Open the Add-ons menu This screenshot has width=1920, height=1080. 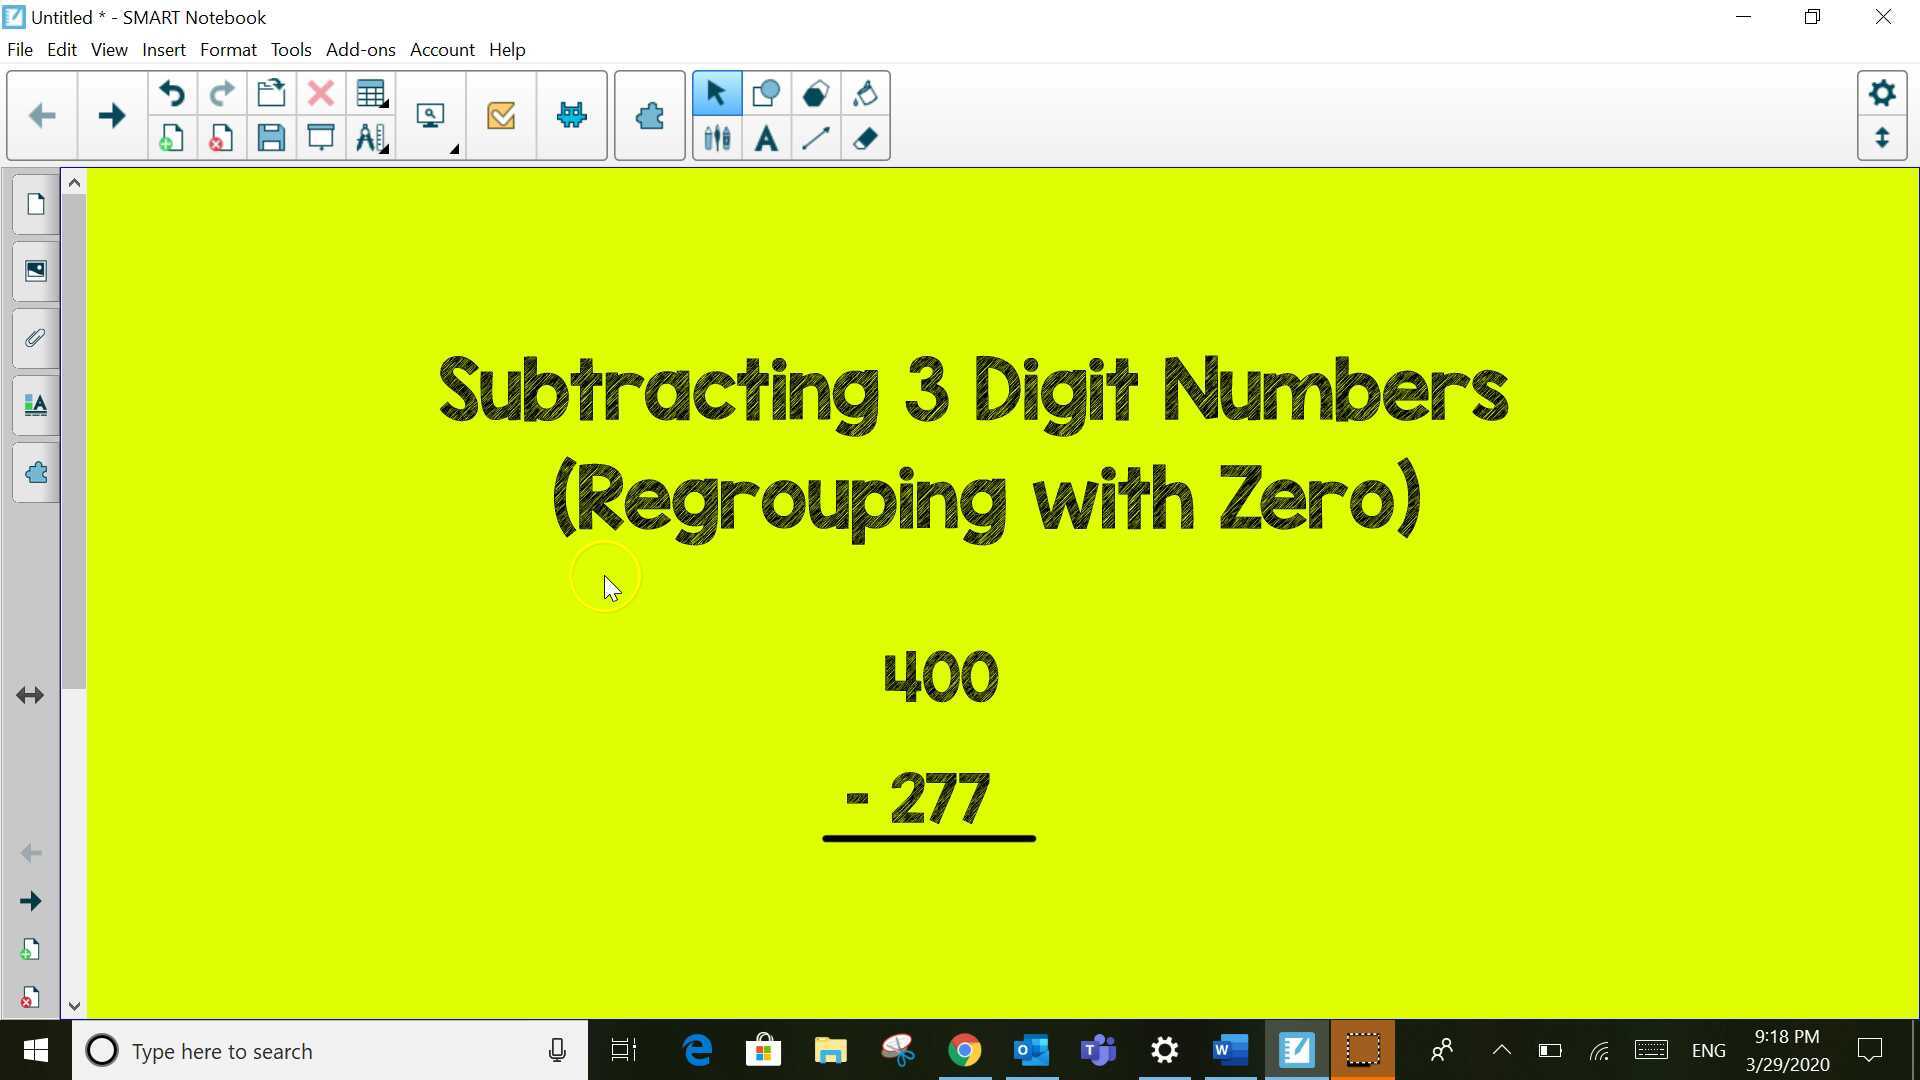(360, 49)
